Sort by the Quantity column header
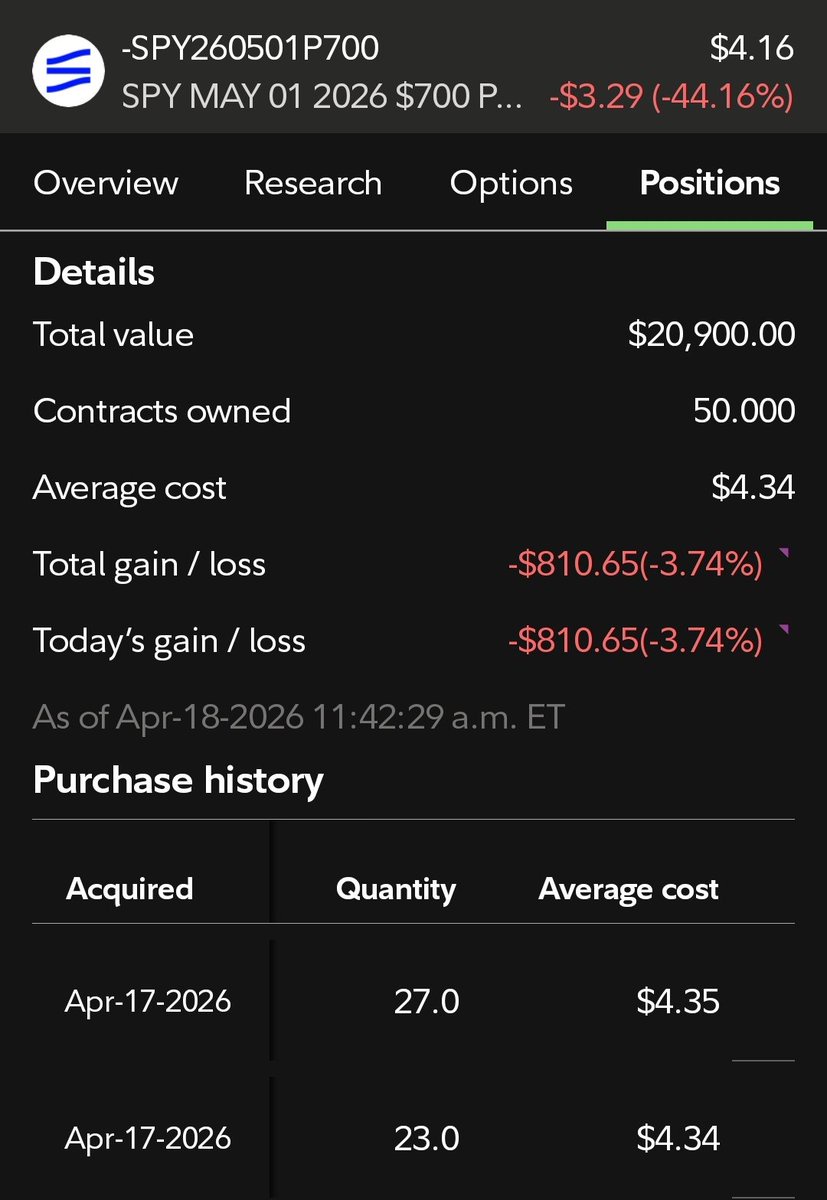This screenshot has height=1200, width=827. tap(396, 889)
